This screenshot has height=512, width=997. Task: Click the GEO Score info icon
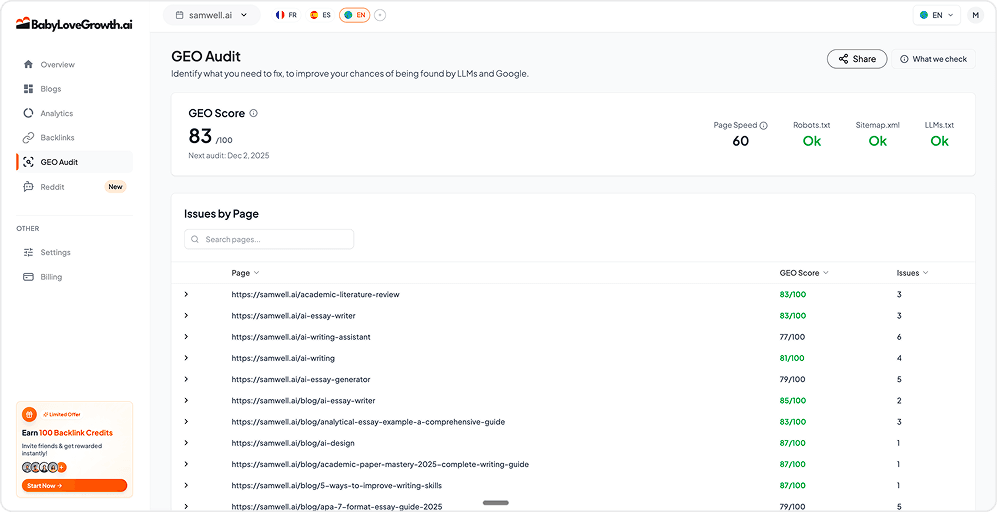coord(253,113)
